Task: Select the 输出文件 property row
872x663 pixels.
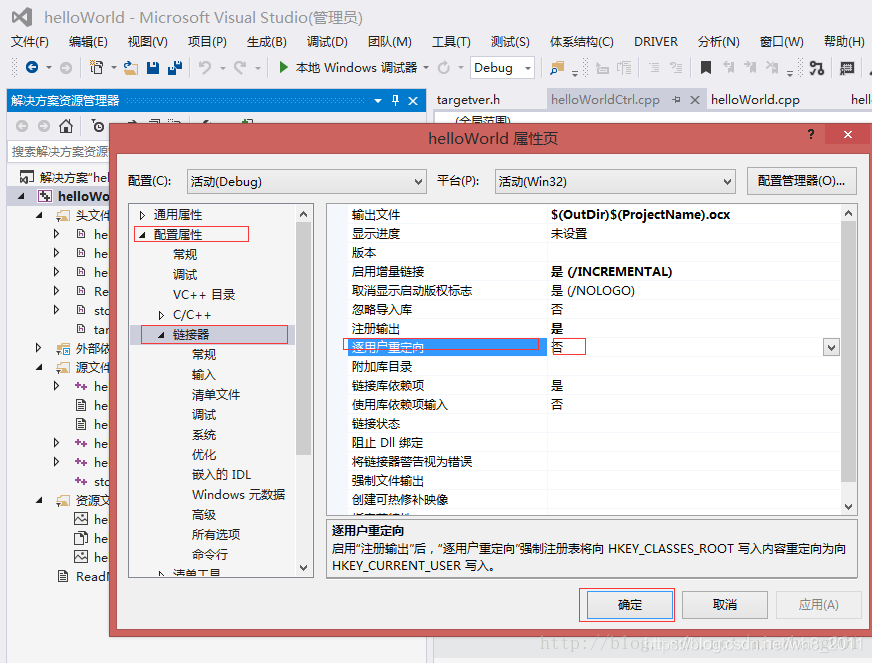Action: coord(594,215)
